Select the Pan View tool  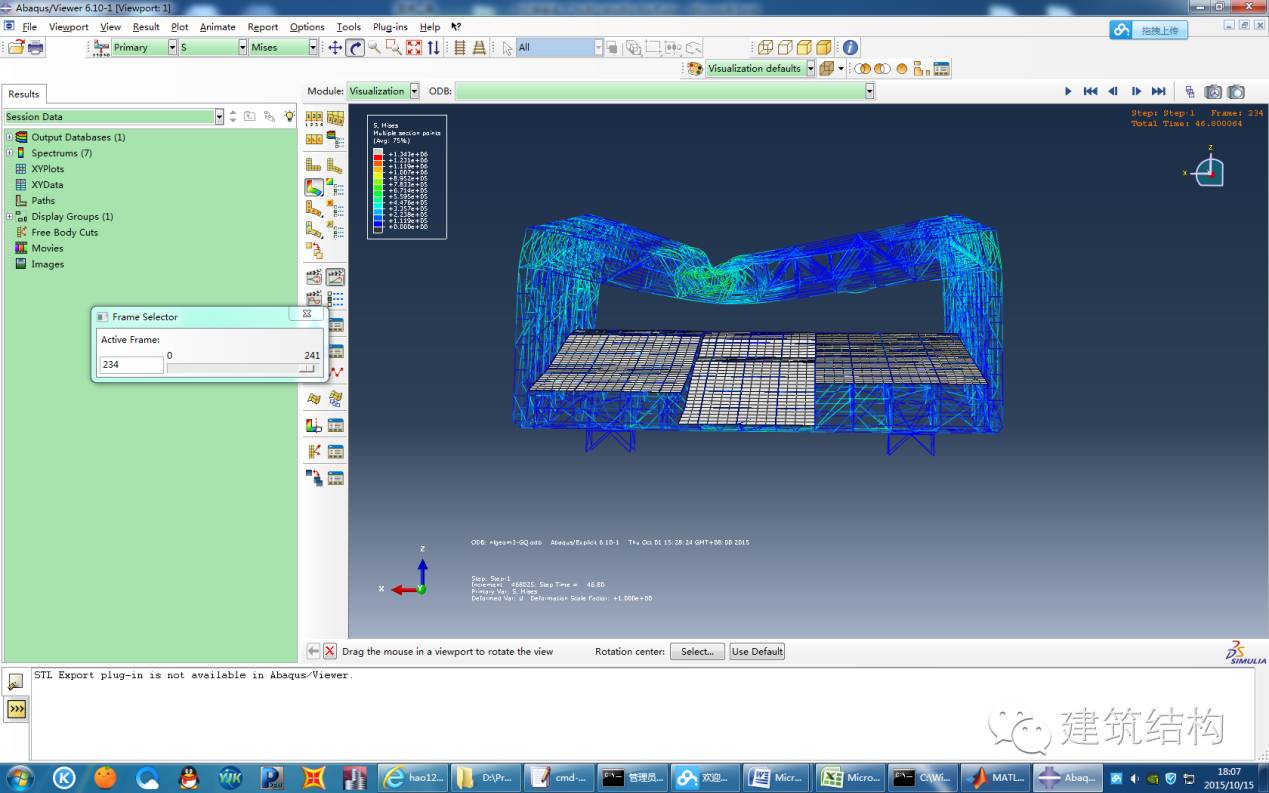335,47
